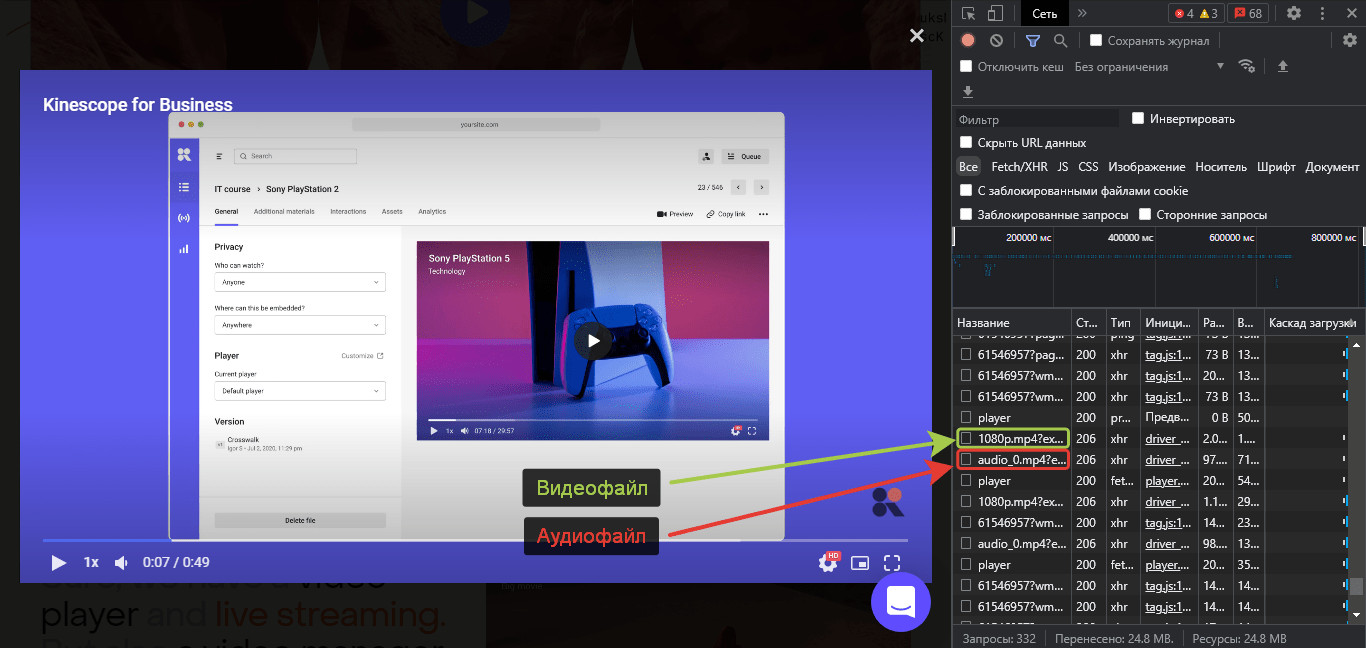This screenshot has width=1366, height=648.
Task: Open network panel settings gear beside Сохранять журнал
Action: pos(1350,41)
